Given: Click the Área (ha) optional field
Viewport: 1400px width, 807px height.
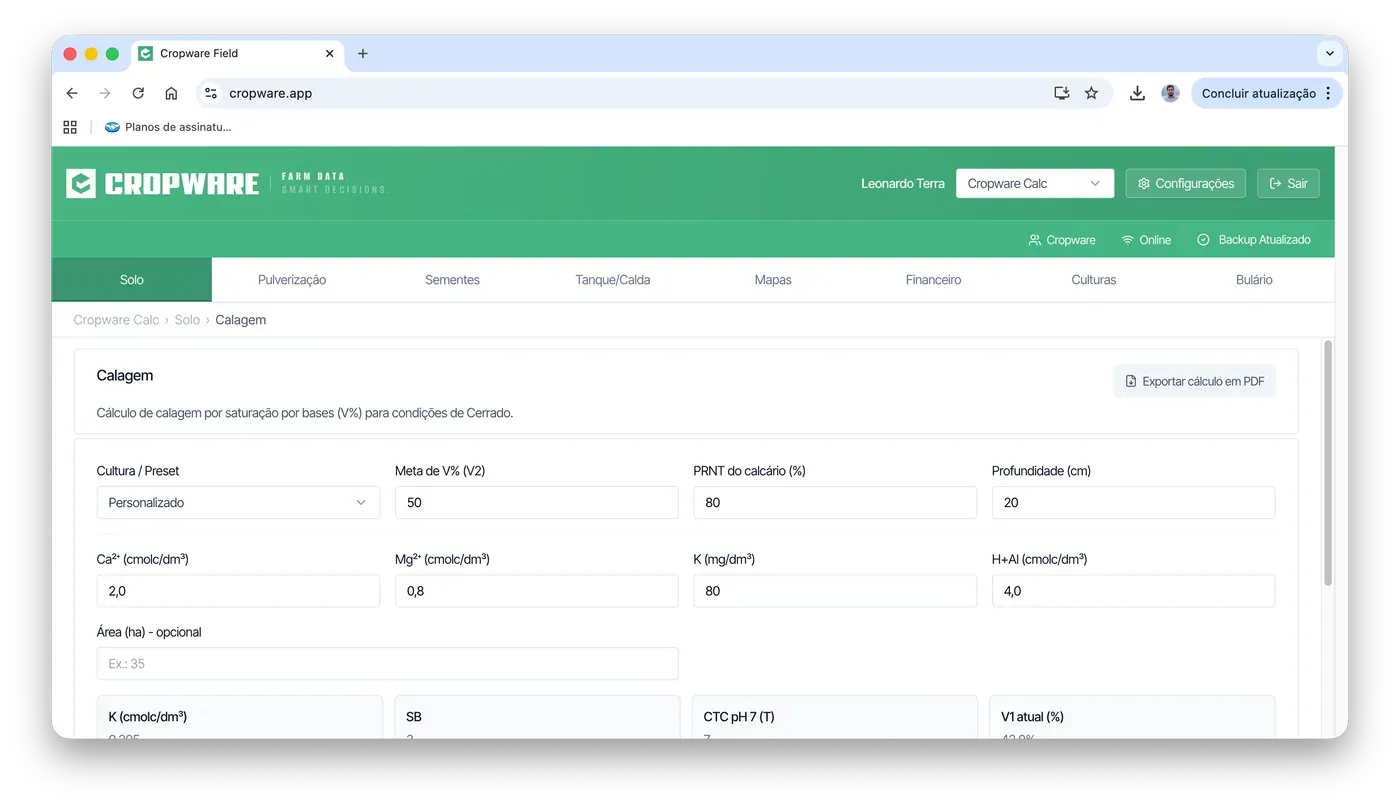Looking at the screenshot, I should (388, 663).
